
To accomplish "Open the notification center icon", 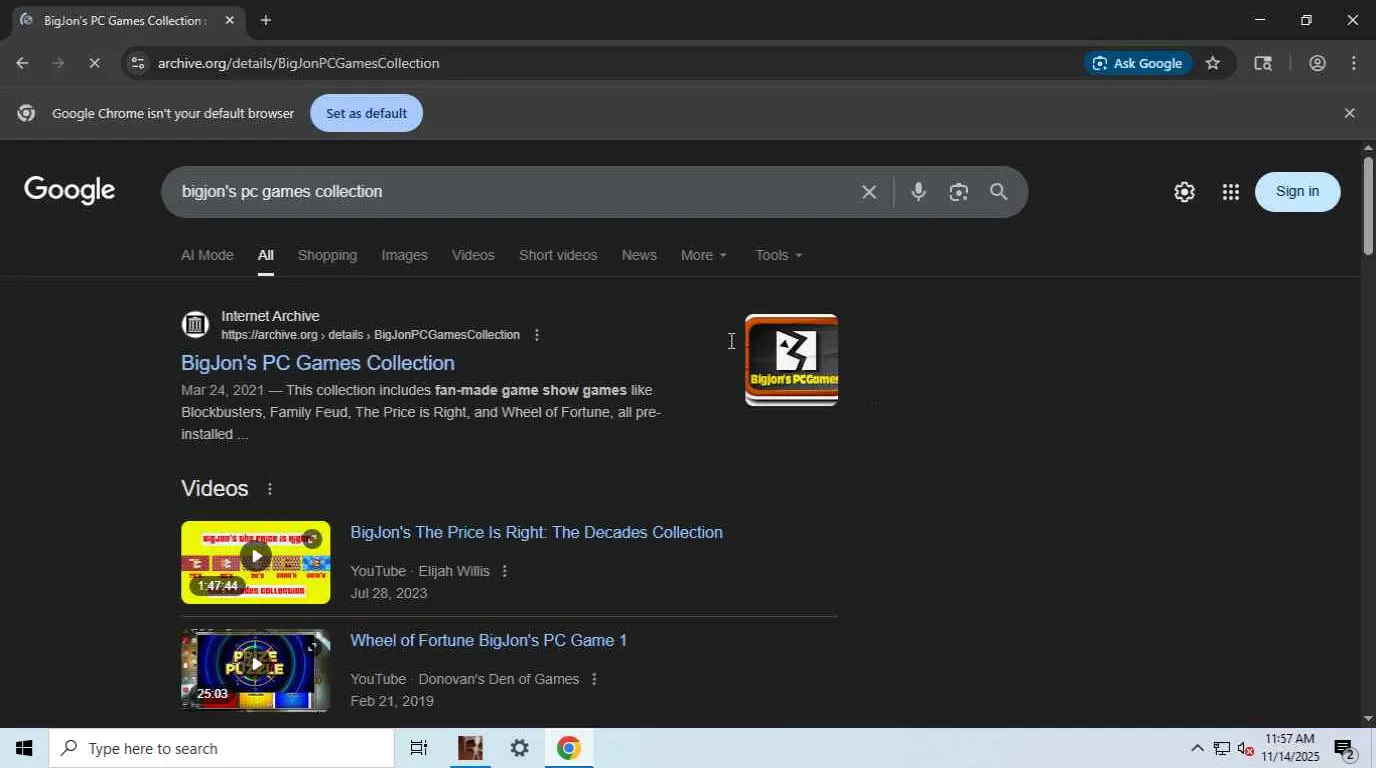I will (1344, 748).
